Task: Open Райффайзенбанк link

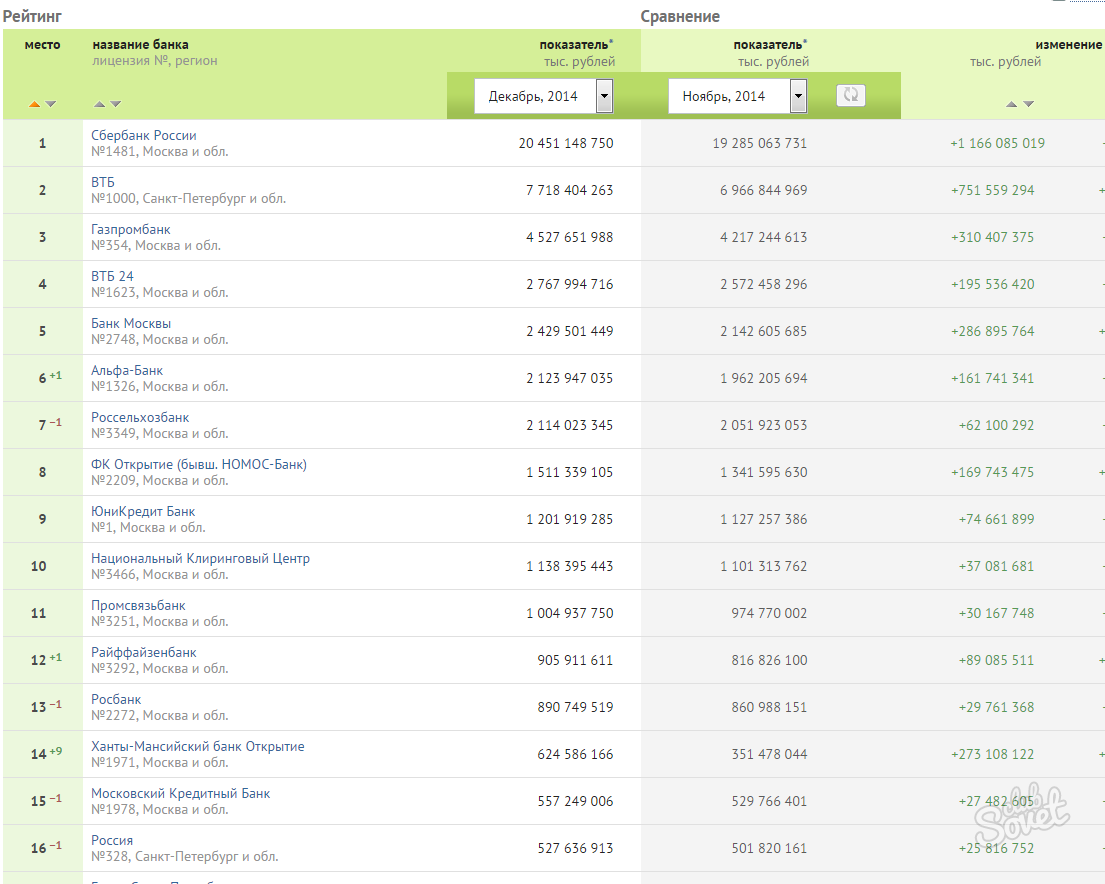Action: point(144,653)
